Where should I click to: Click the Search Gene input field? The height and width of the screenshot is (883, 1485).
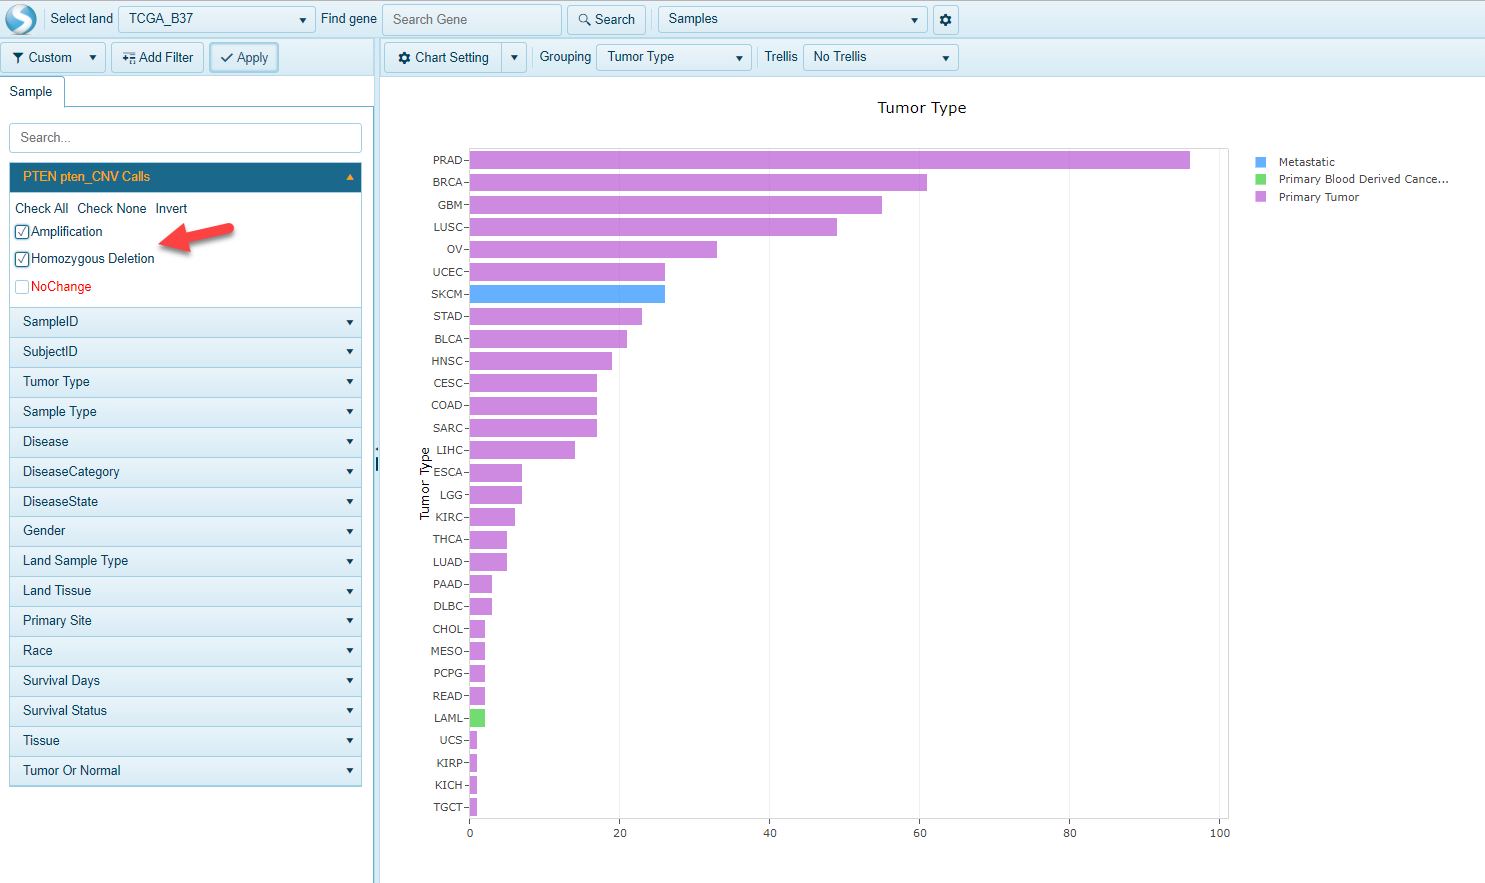click(x=472, y=20)
